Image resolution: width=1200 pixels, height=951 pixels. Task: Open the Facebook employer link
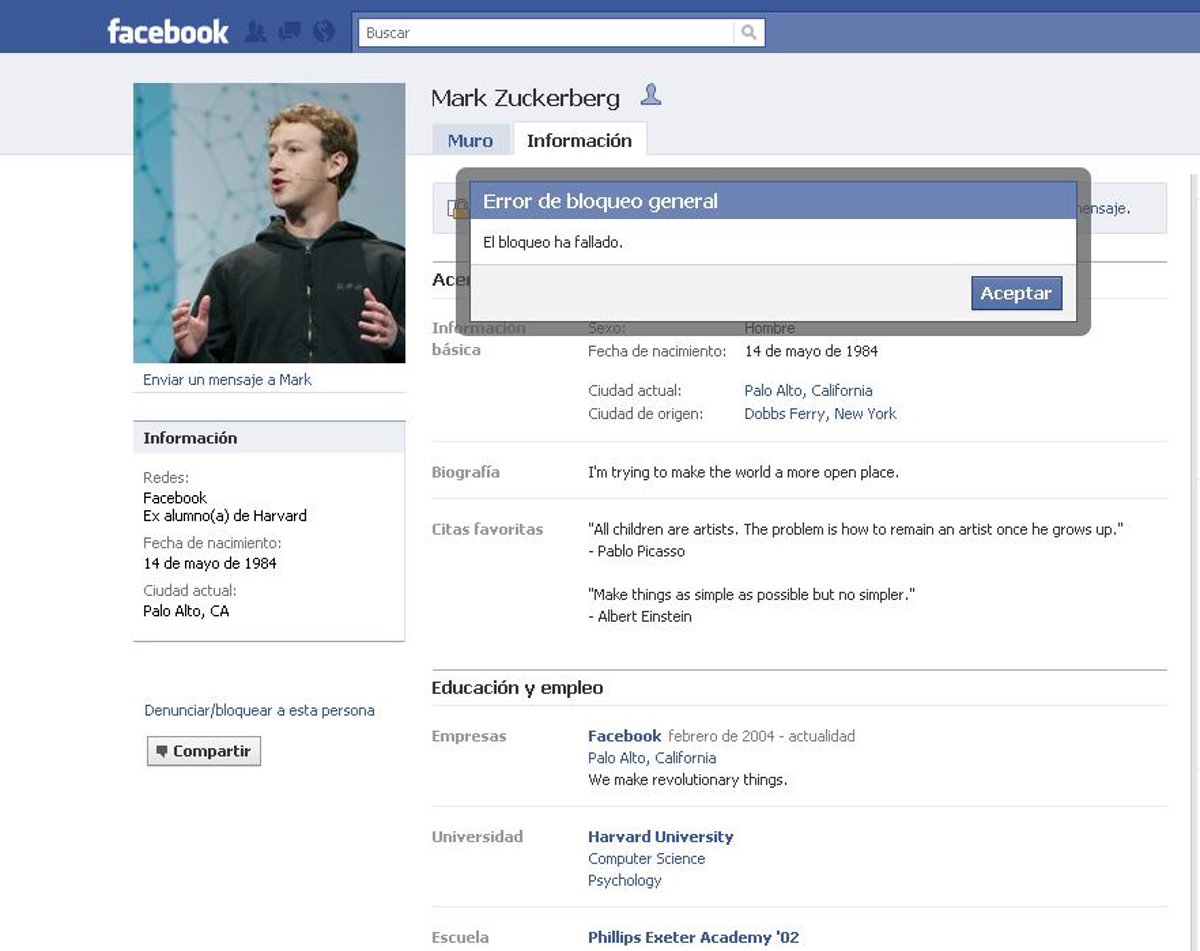624,736
